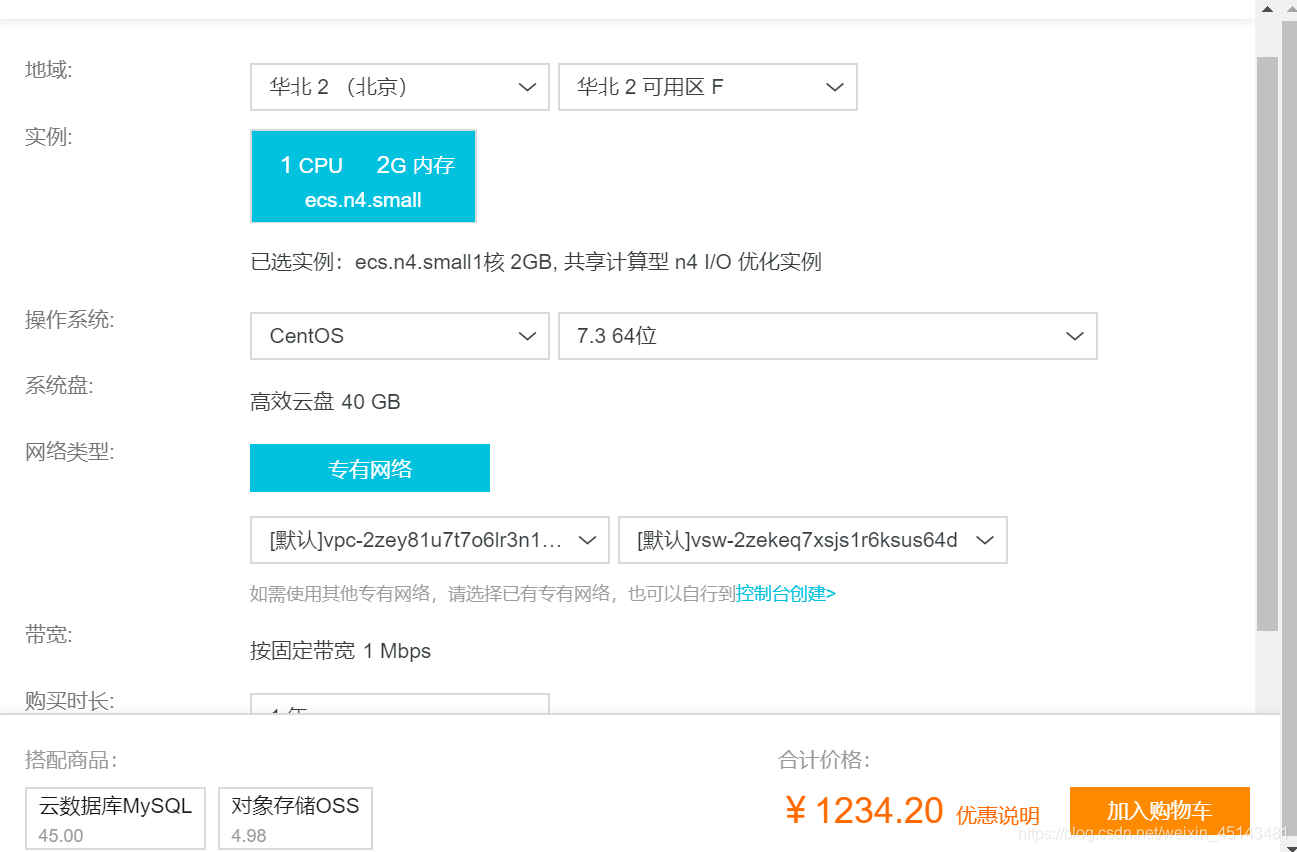The image size is (1297, 852).
Task: Choose the 云数据库MySQL add-on product
Action: coord(115,818)
